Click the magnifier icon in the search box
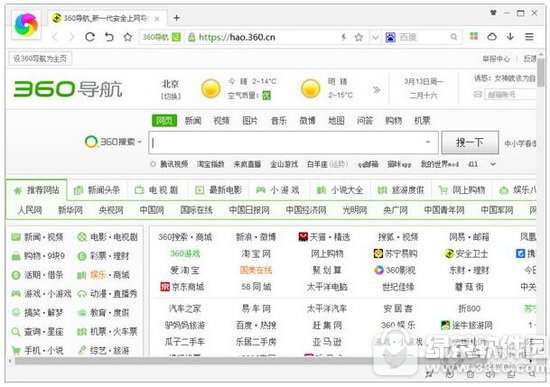Screen dimensions: 550x387 454,37
